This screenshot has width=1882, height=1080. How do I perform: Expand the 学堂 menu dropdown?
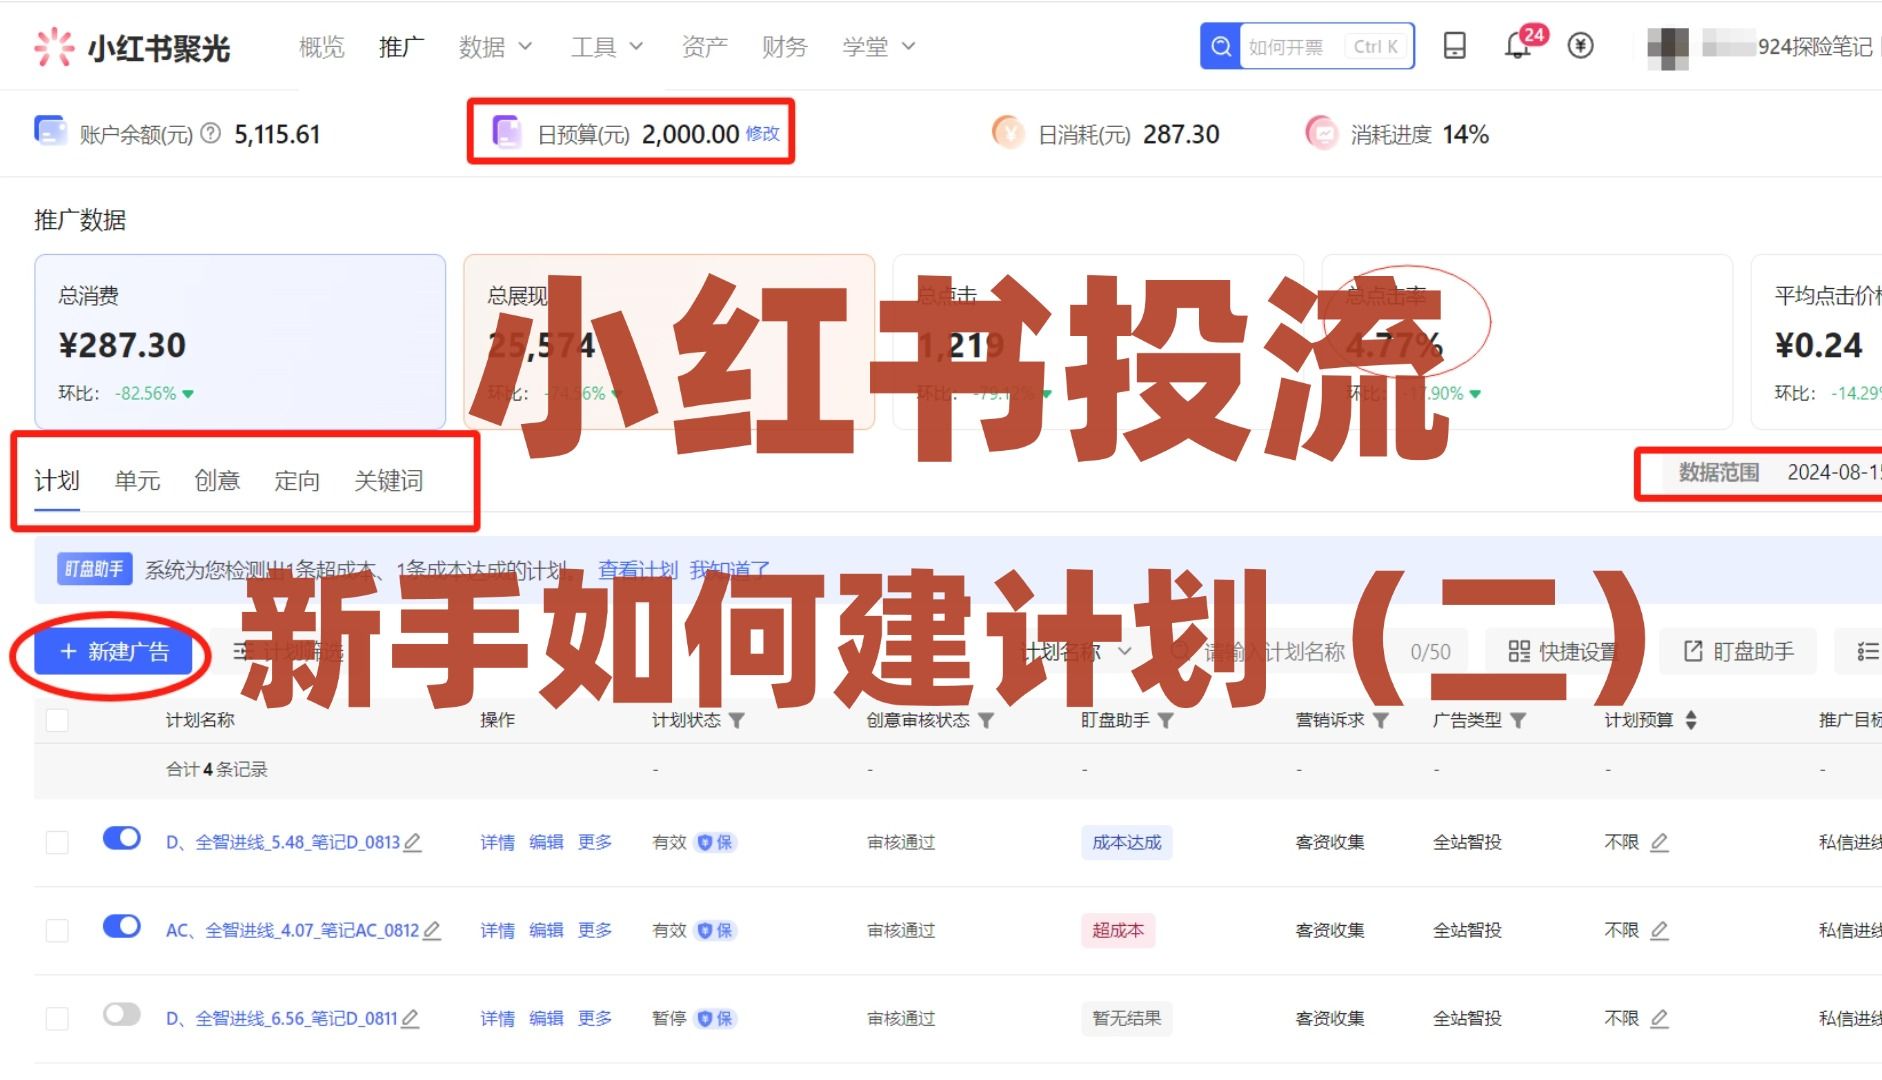[879, 47]
